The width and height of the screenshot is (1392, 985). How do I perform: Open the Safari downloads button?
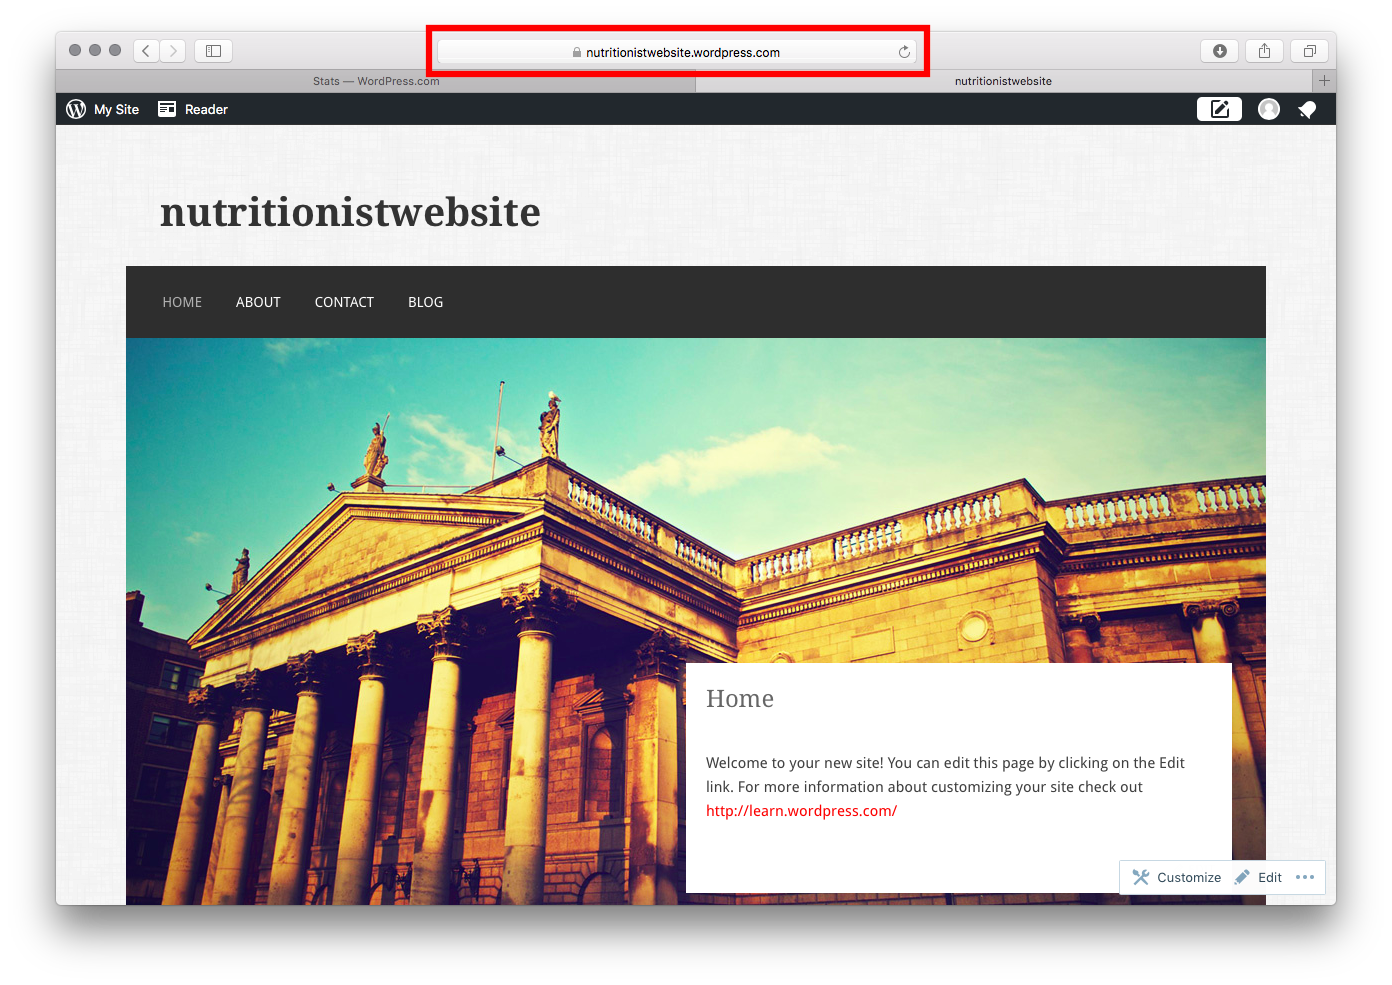pyautogui.click(x=1219, y=51)
